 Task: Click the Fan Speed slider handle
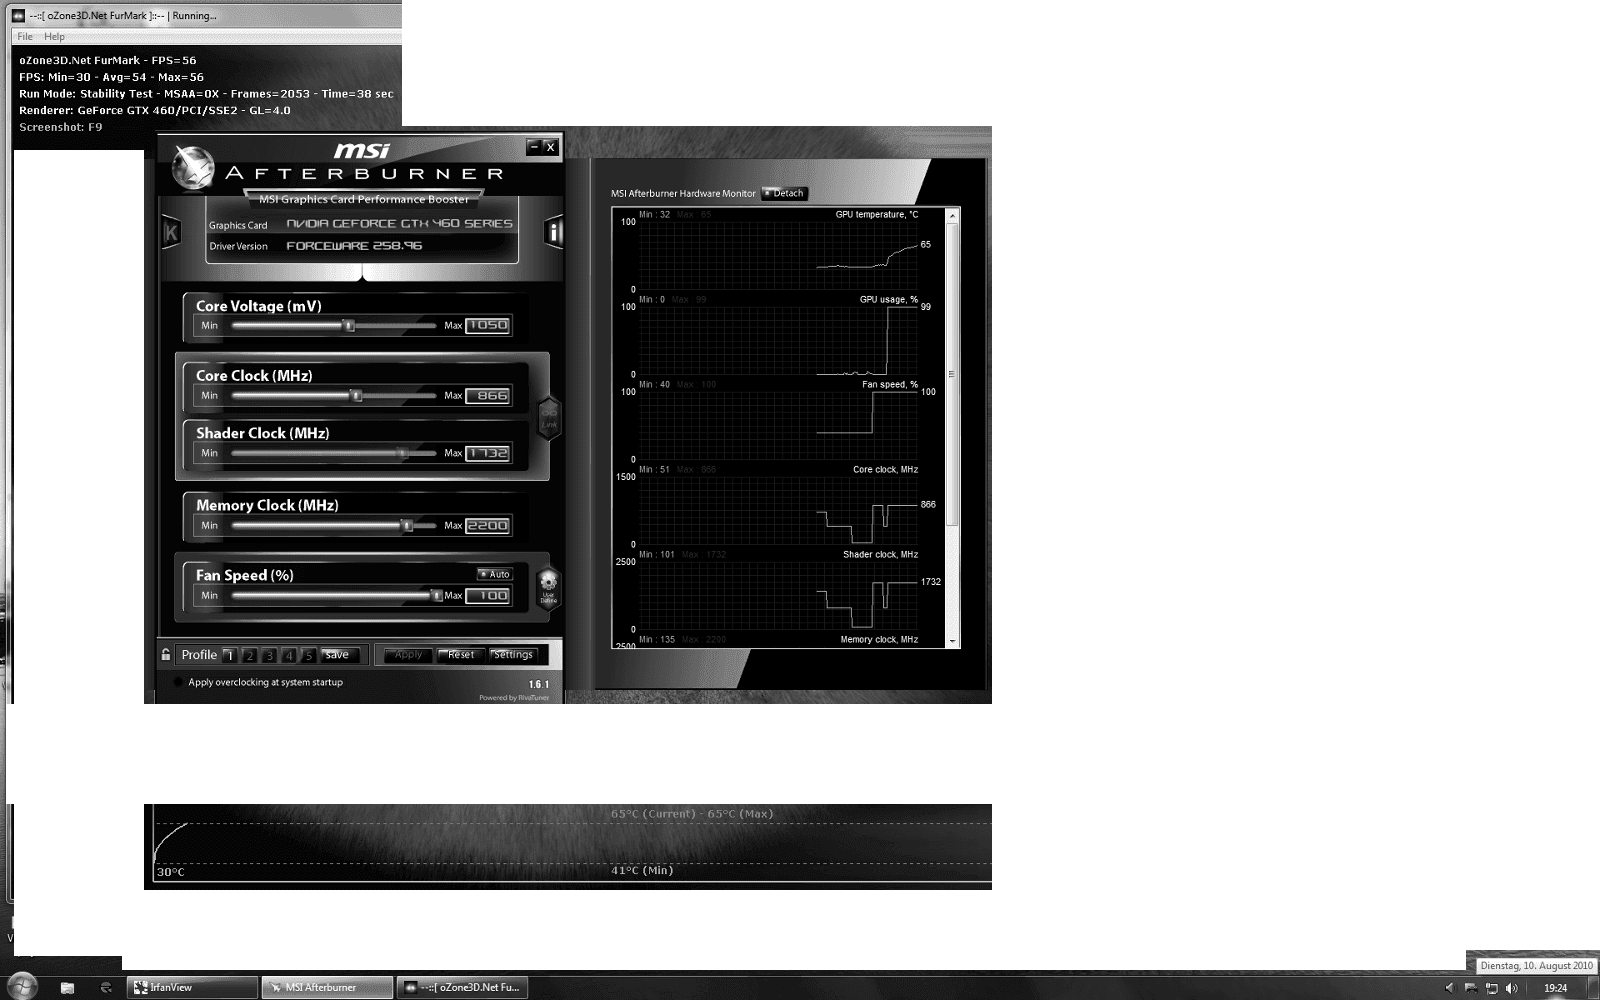coord(437,596)
